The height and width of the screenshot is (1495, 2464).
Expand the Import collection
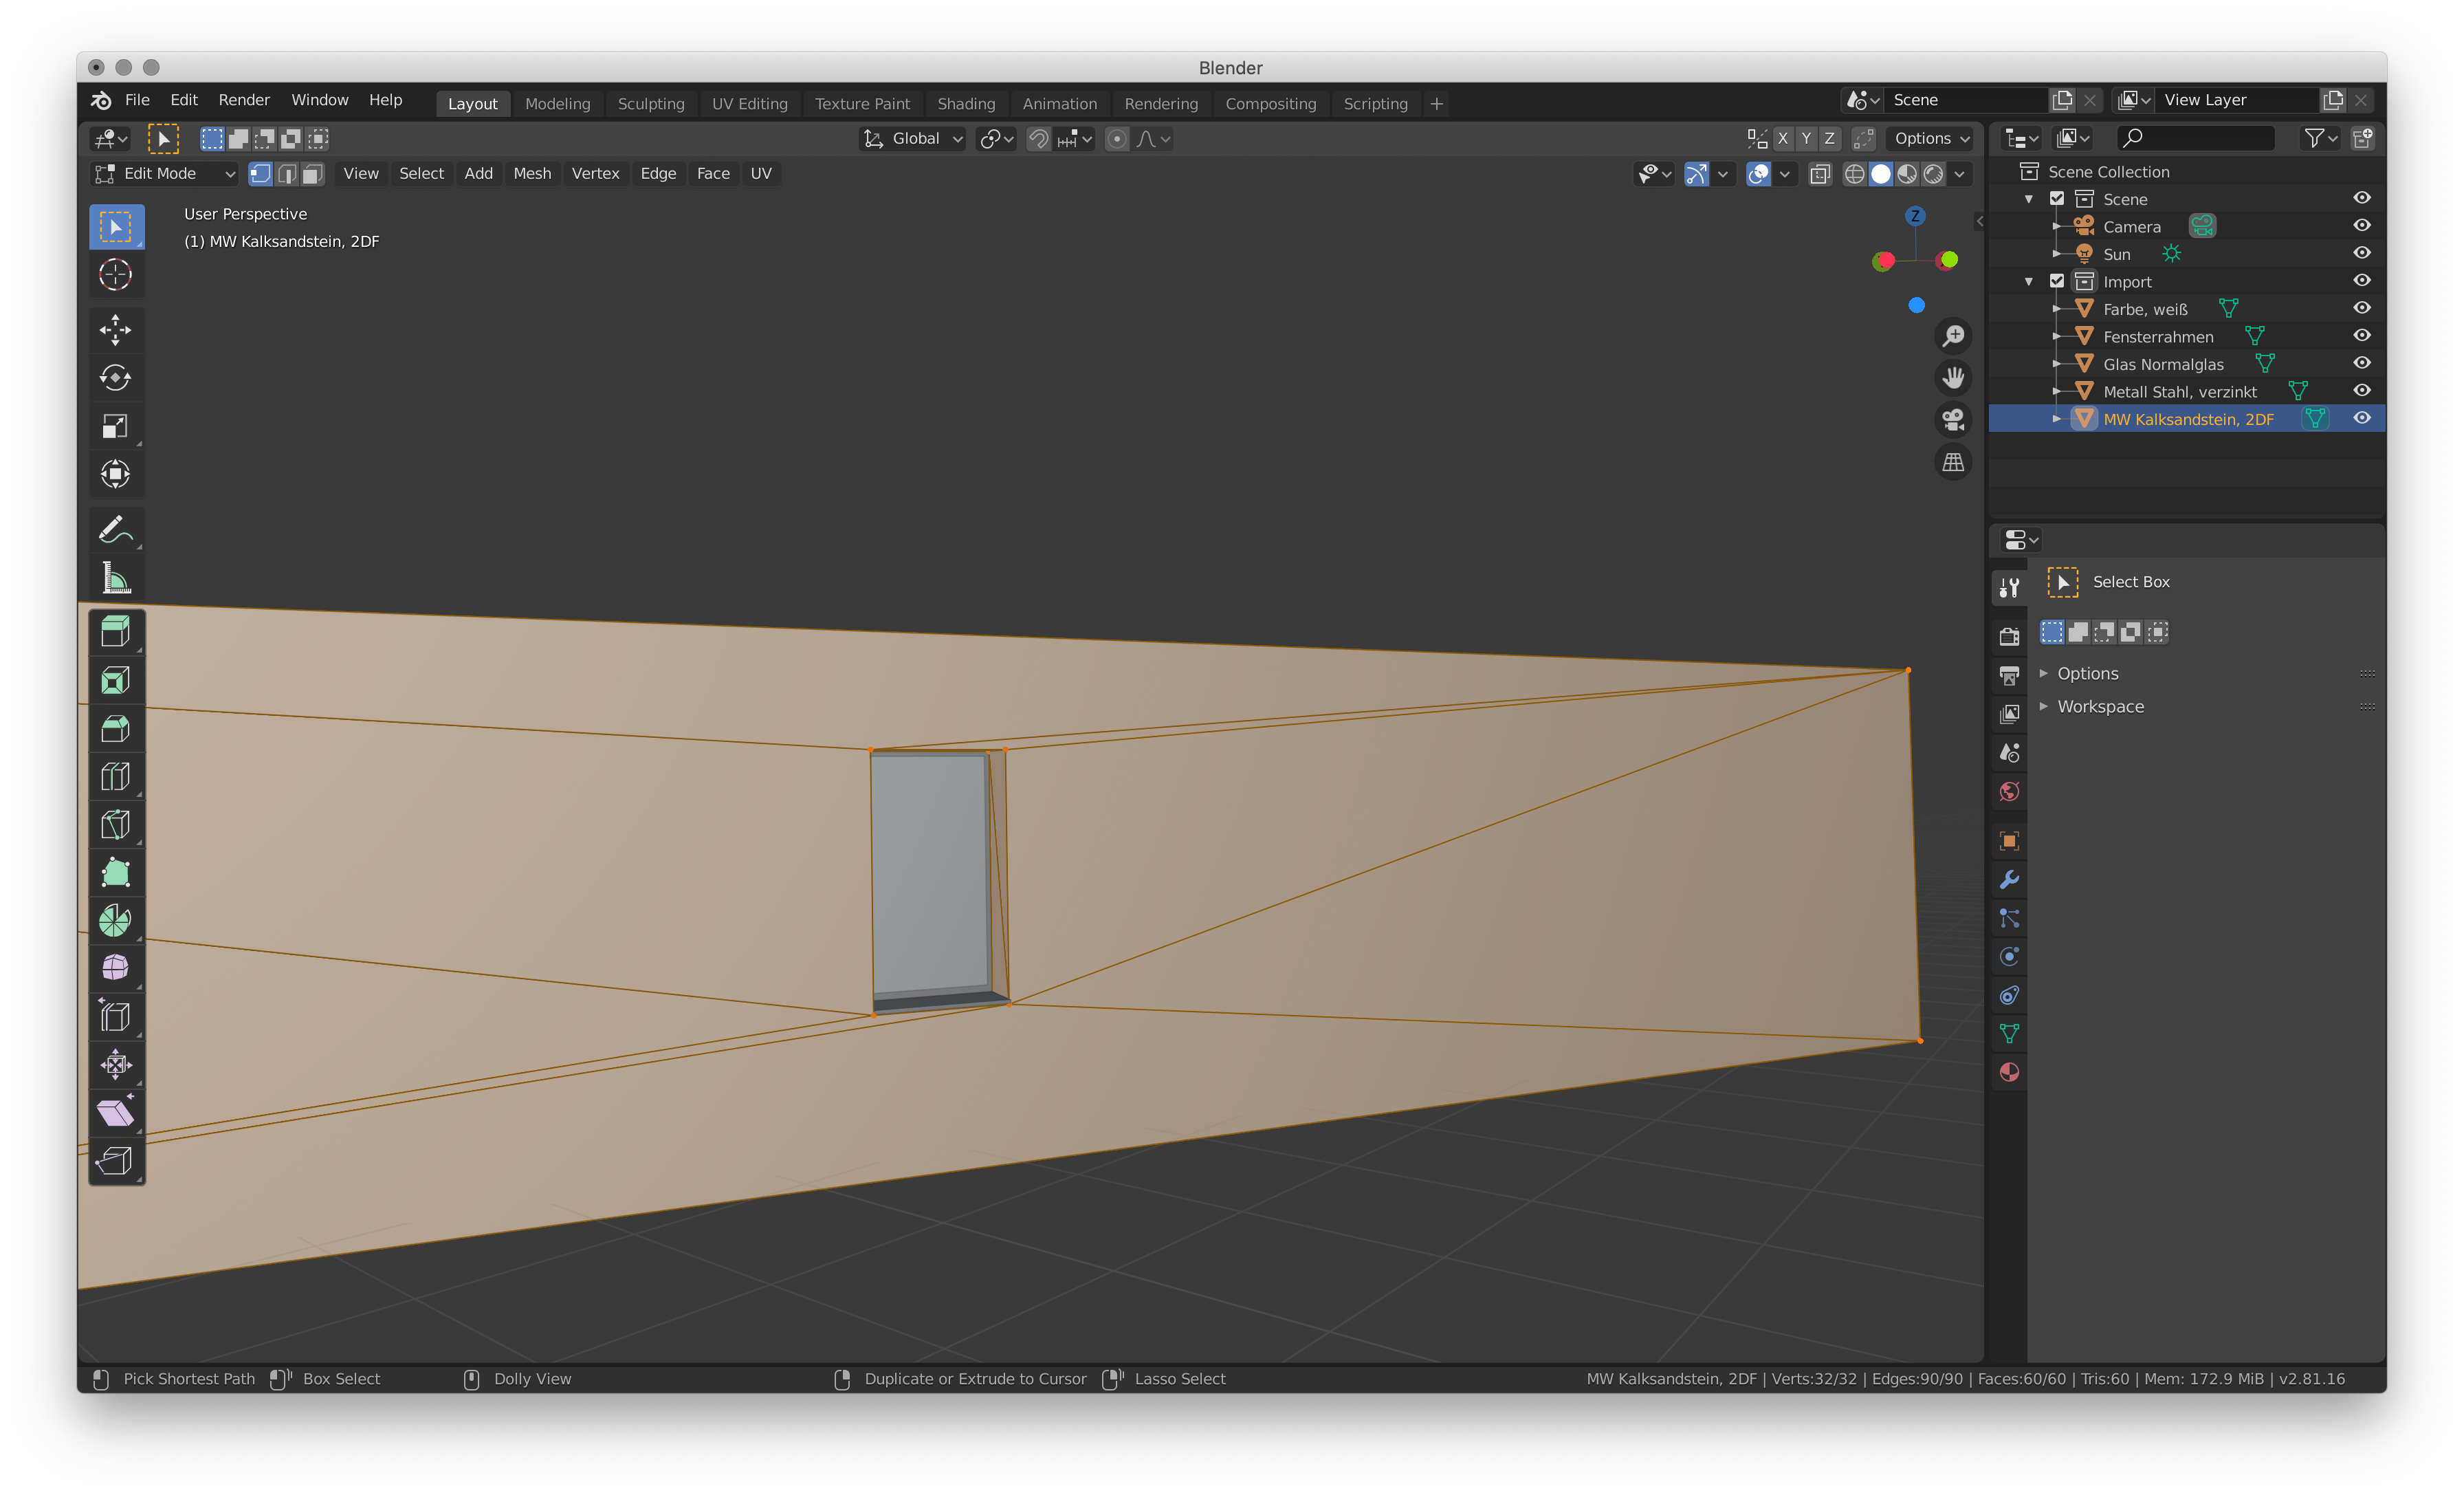click(x=2031, y=282)
